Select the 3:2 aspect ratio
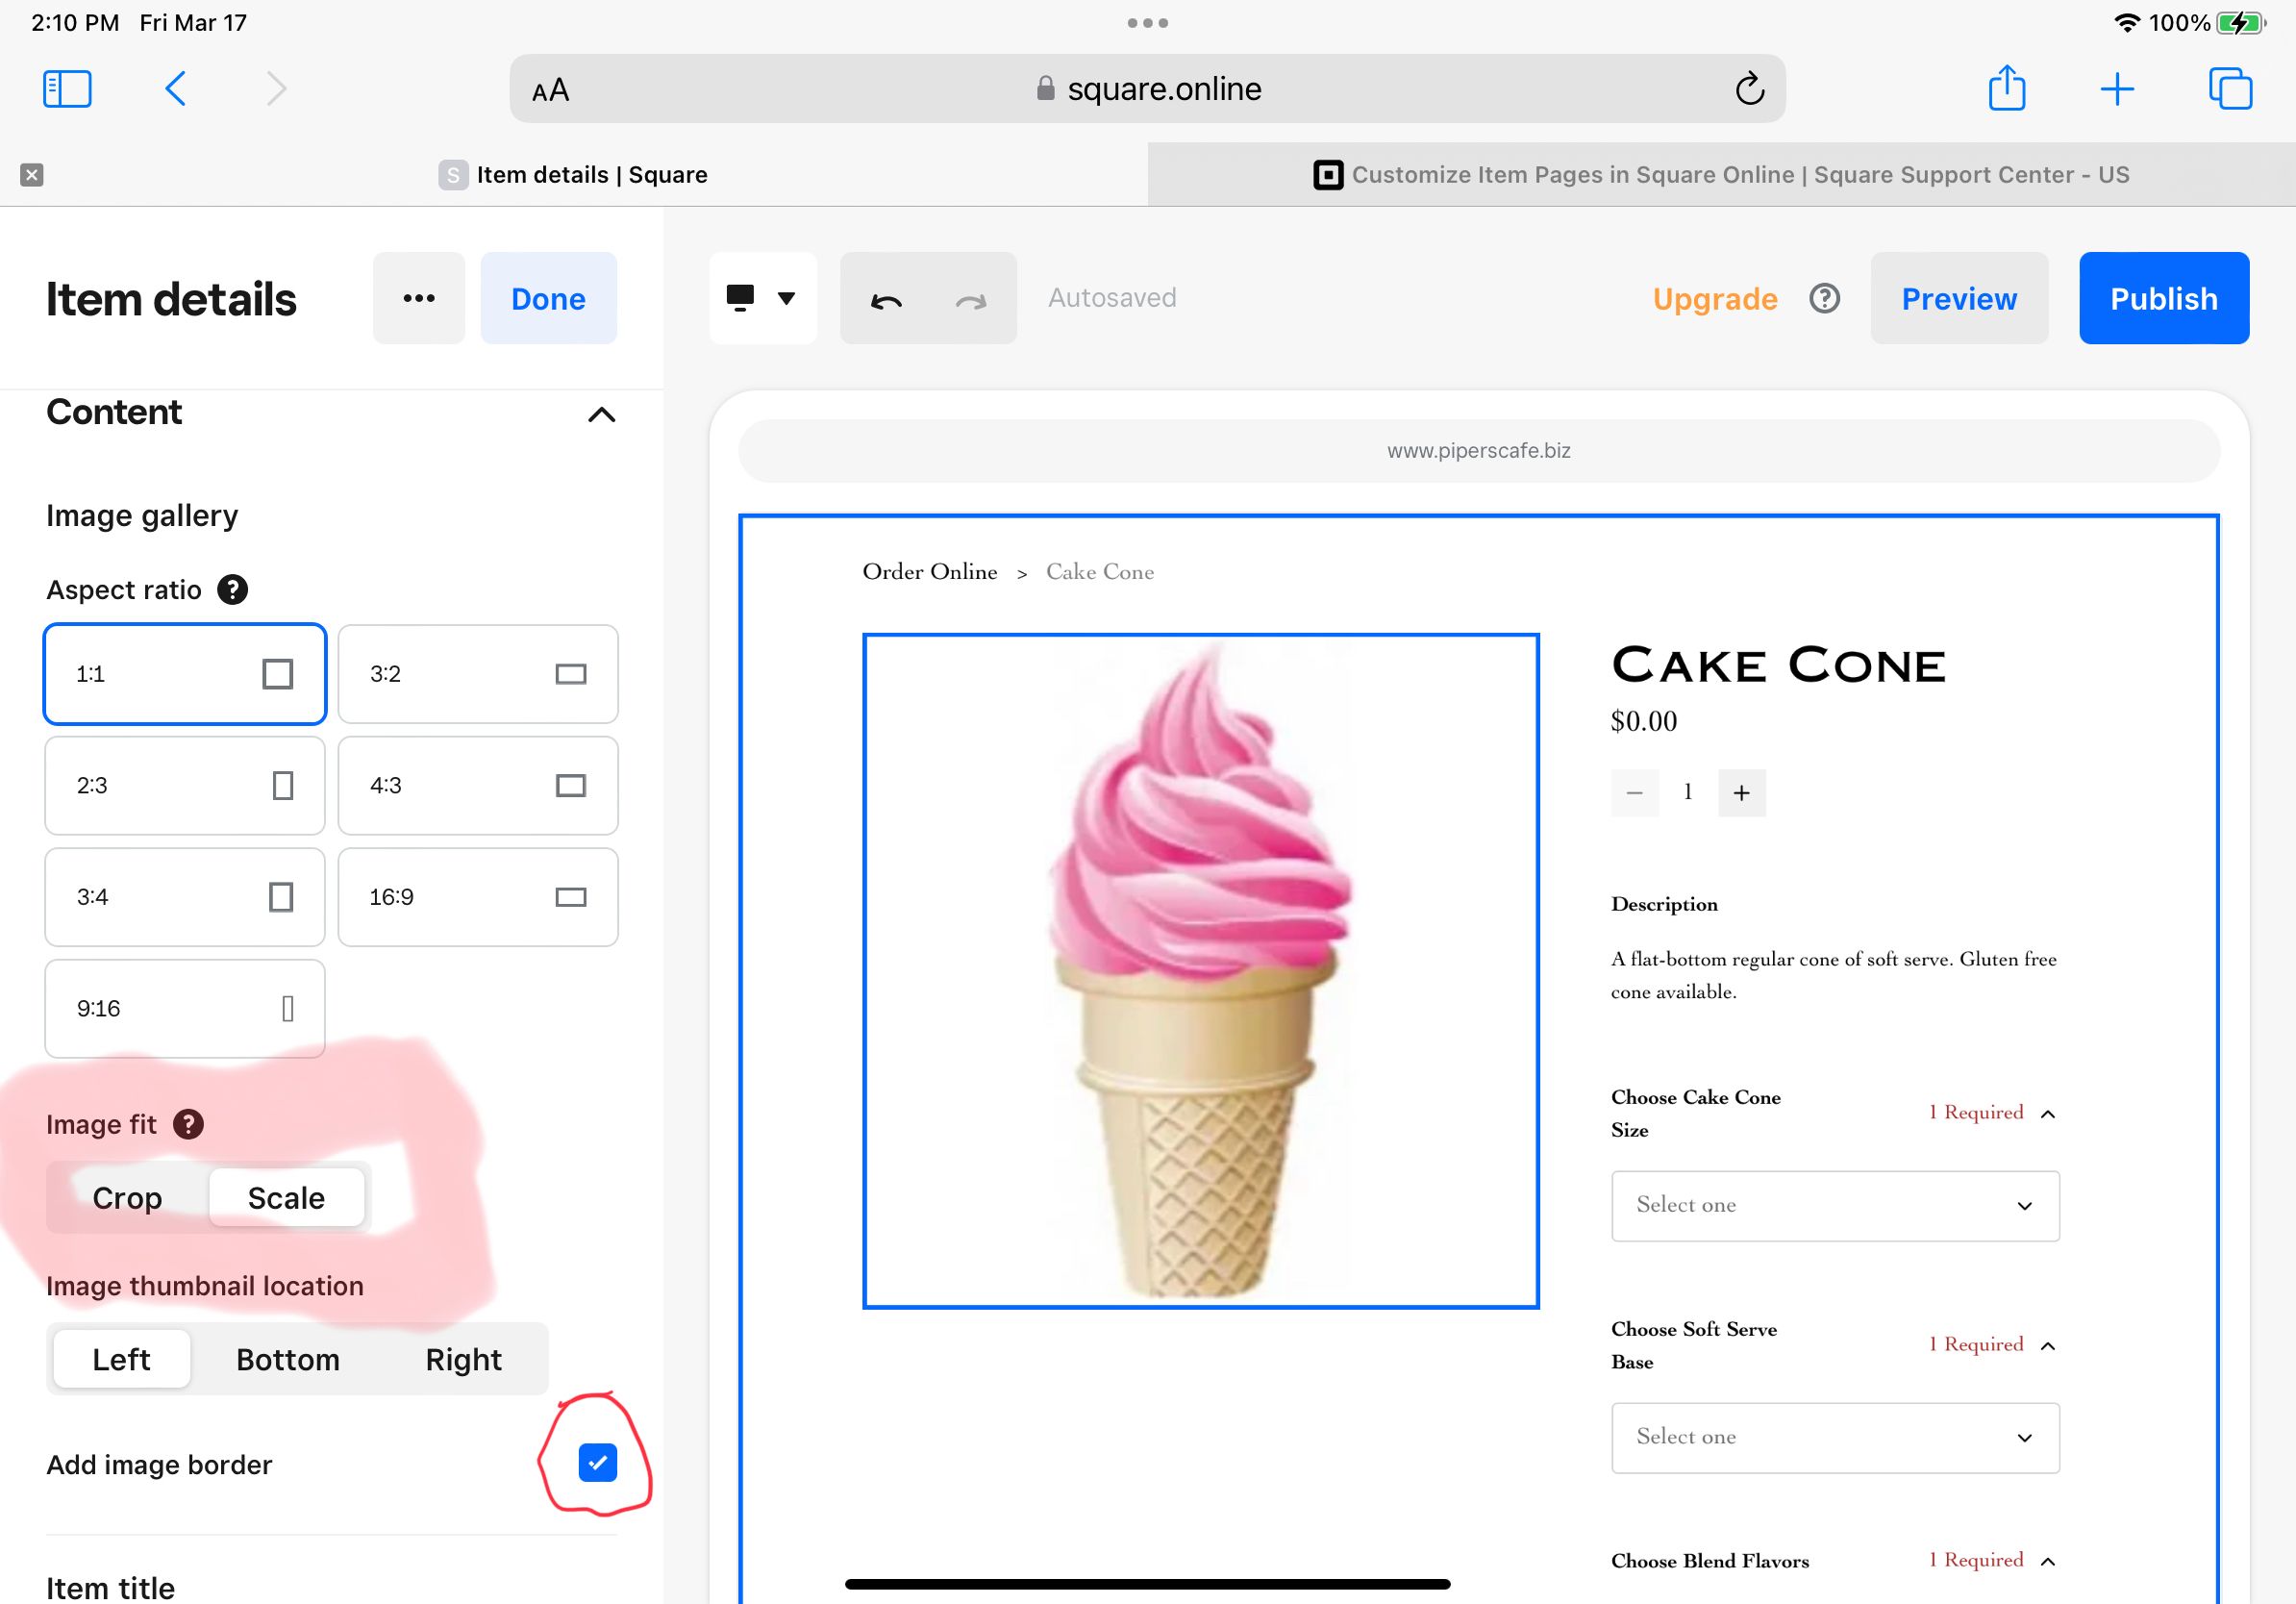2296x1604 pixels. tap(478, 674)
